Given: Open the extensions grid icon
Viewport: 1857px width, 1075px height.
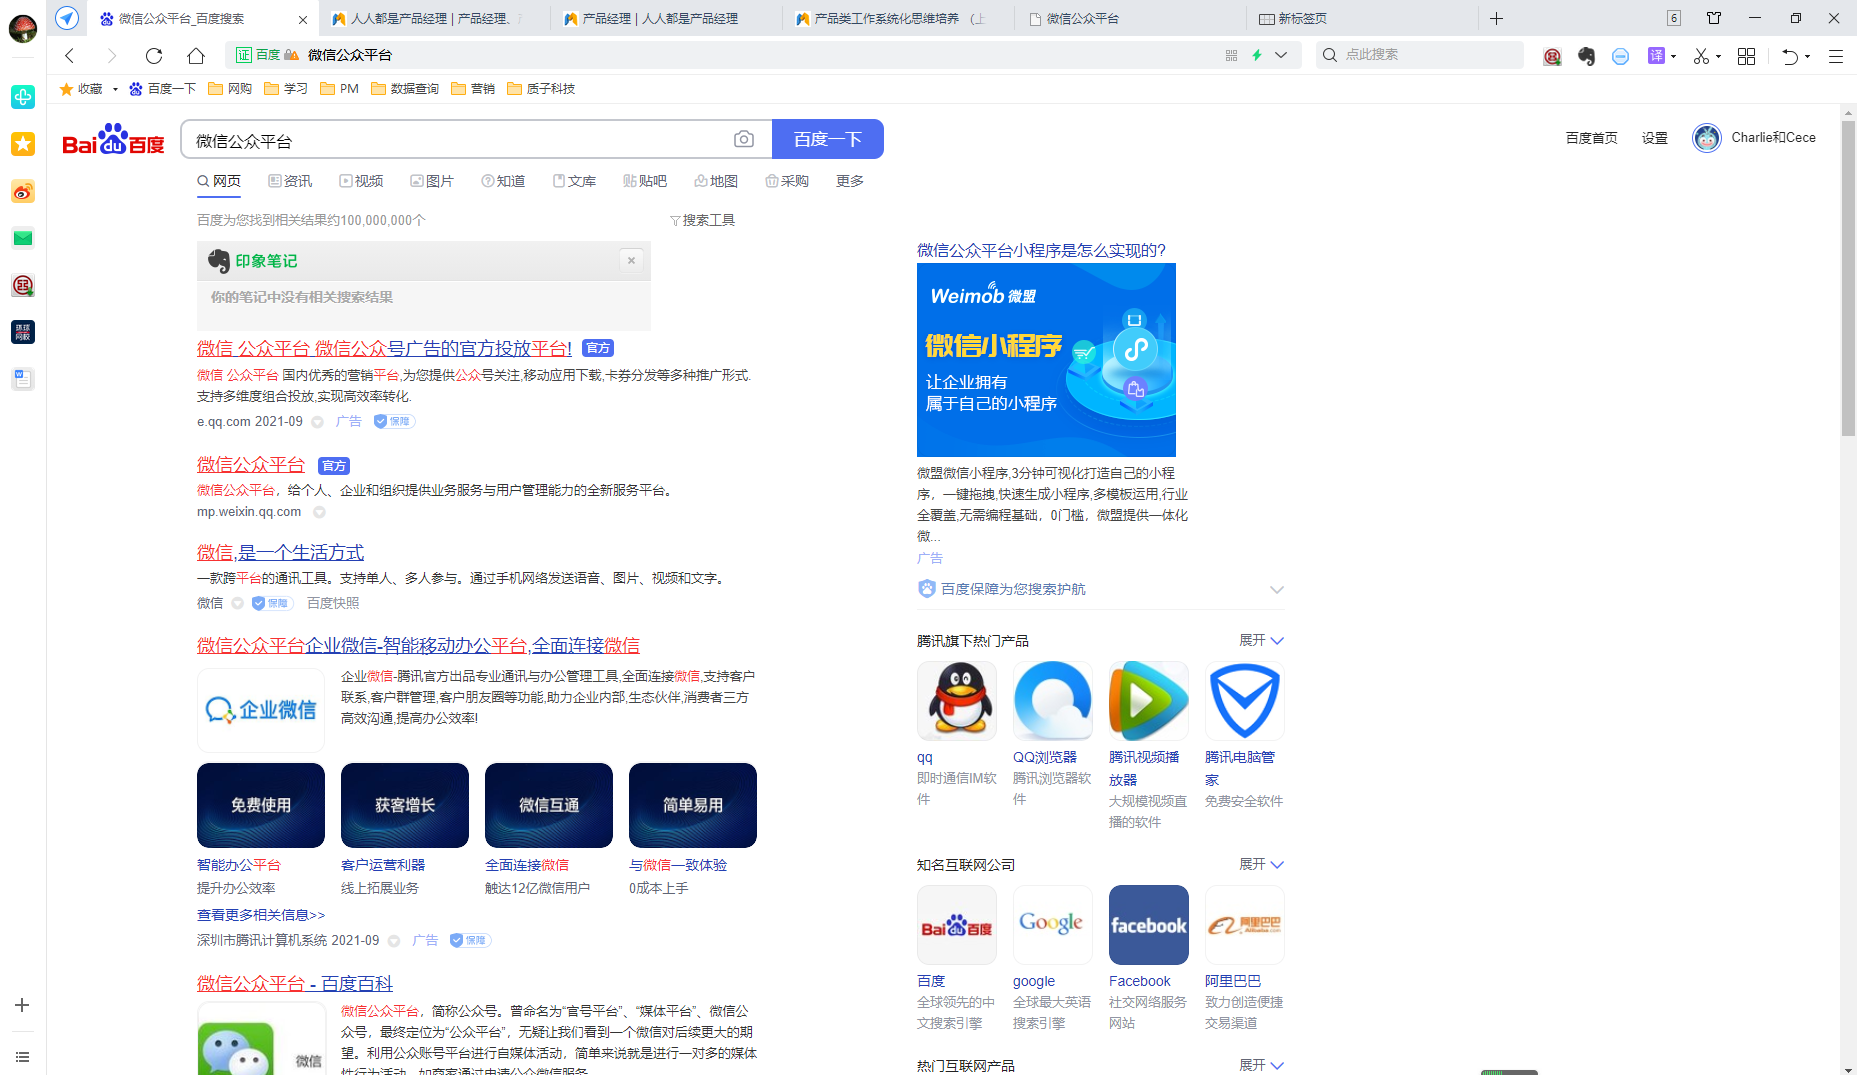Looking at the screenshot, I should point(1746,56).
